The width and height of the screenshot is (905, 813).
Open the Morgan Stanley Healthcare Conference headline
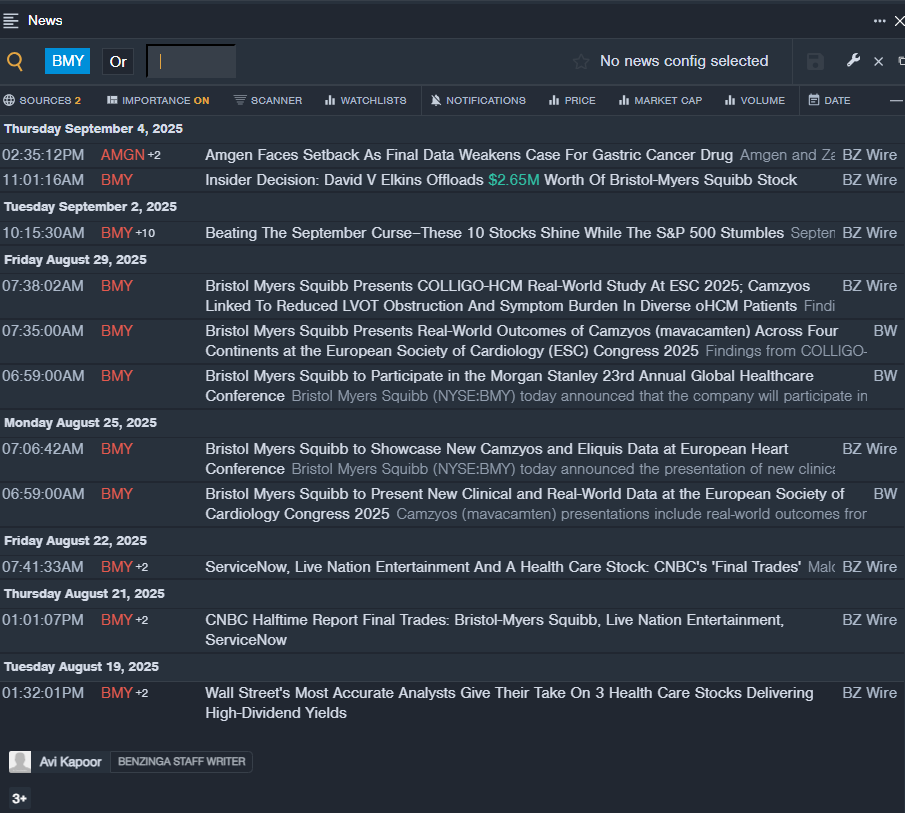pyautogui.click(x=509, y=386)
